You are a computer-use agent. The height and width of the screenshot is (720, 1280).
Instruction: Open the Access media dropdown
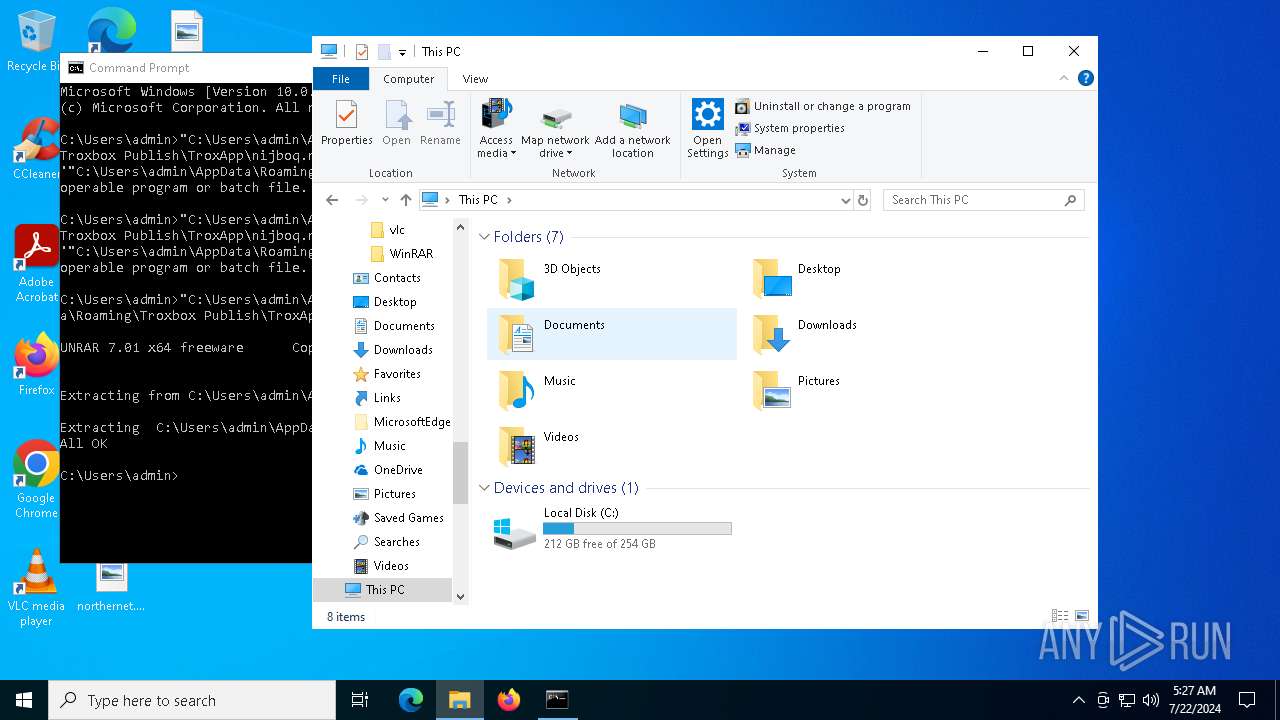tap(496, 128)
